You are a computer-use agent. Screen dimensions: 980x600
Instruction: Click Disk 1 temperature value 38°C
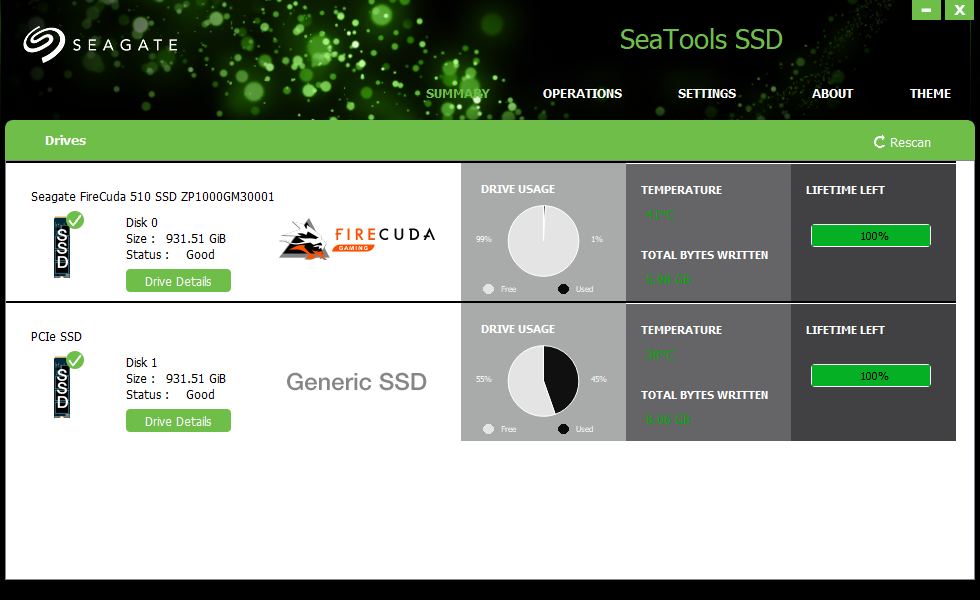(660, 355)
